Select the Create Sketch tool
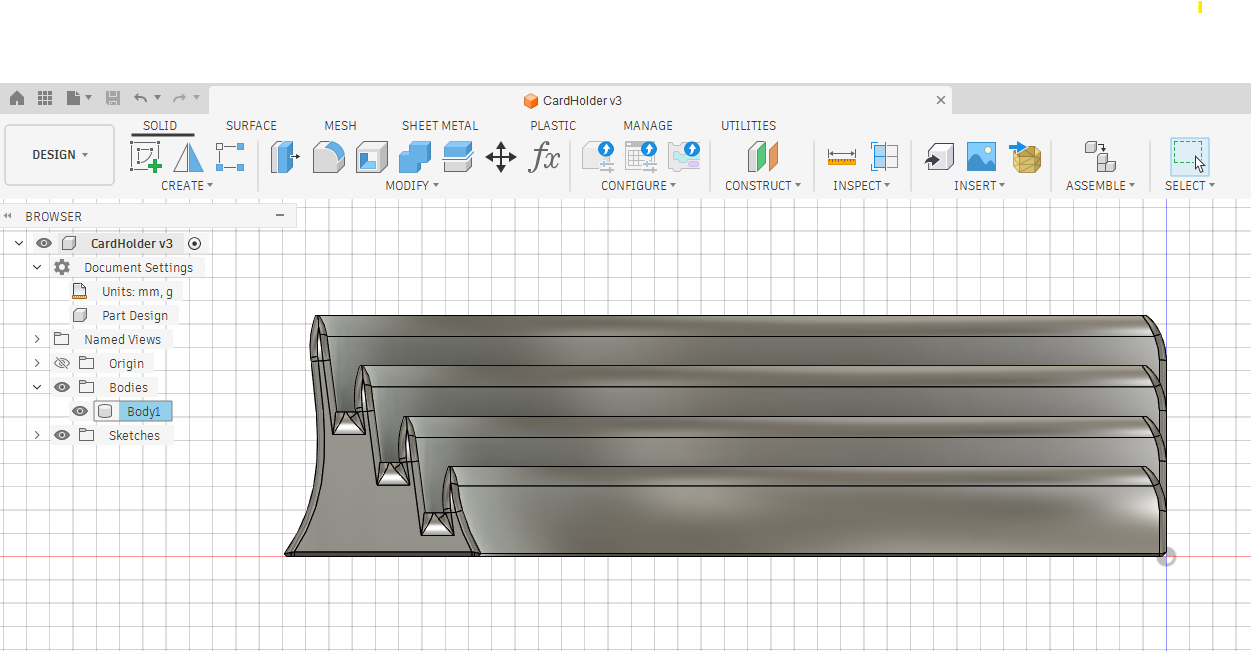The image size is (1251, 651). 146,157
